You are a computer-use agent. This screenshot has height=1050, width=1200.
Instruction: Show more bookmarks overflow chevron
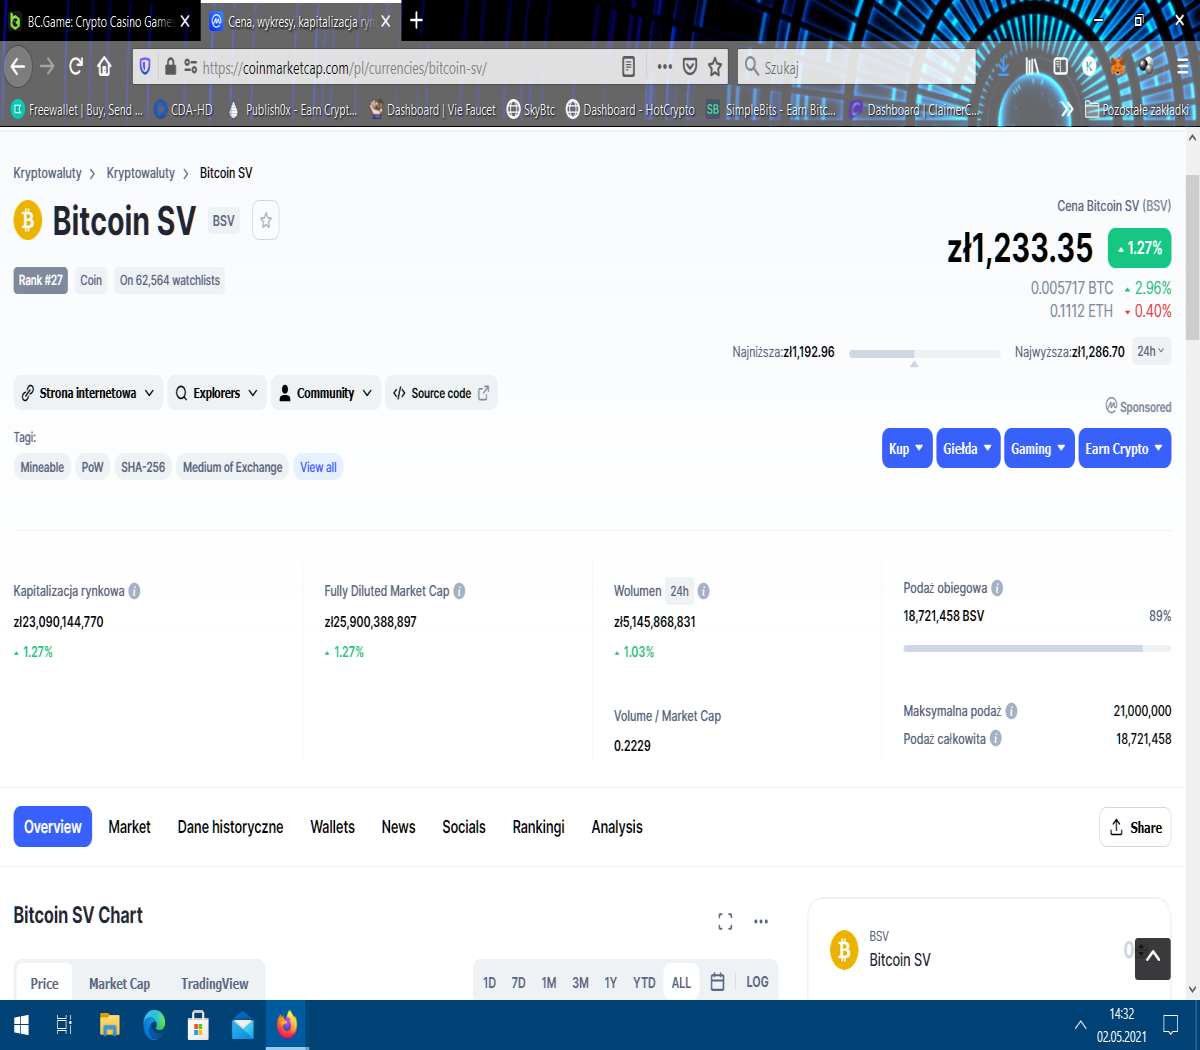(1066, 110)
